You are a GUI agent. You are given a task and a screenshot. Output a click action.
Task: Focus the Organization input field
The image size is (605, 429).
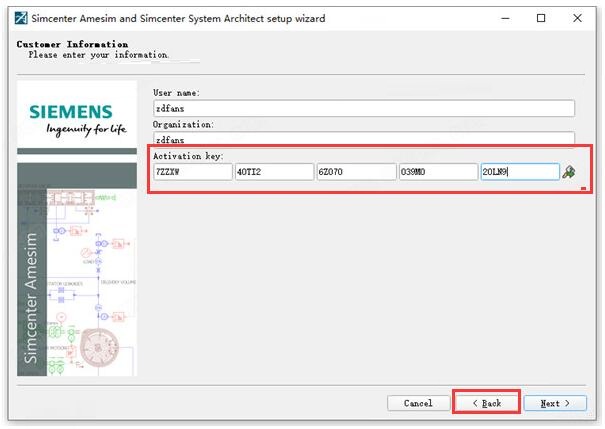click(364, 138)
